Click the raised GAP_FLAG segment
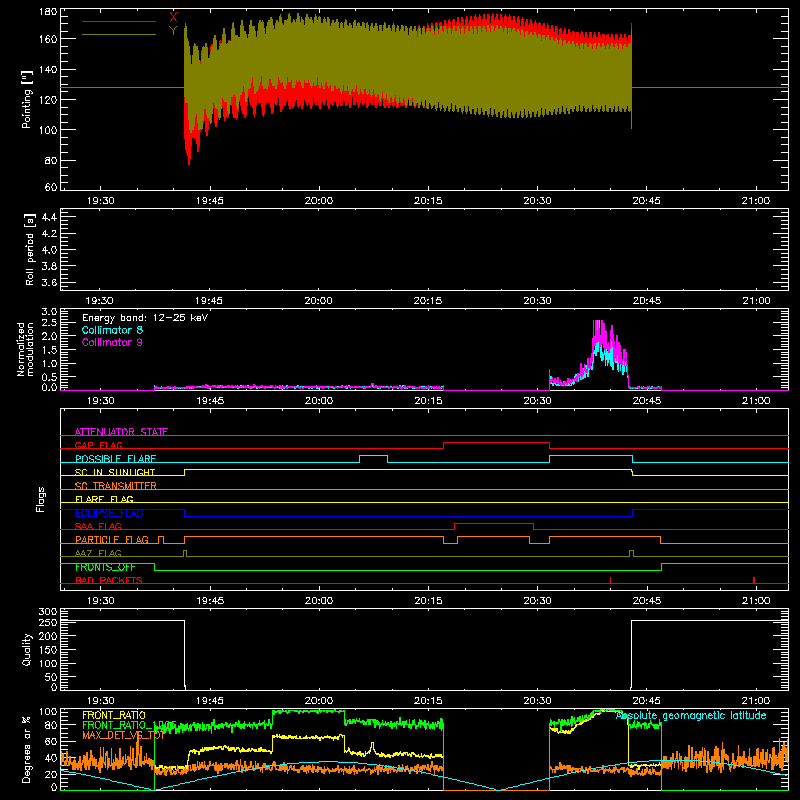The width and height of the screenshot is (800, 800). click(496, 443)
